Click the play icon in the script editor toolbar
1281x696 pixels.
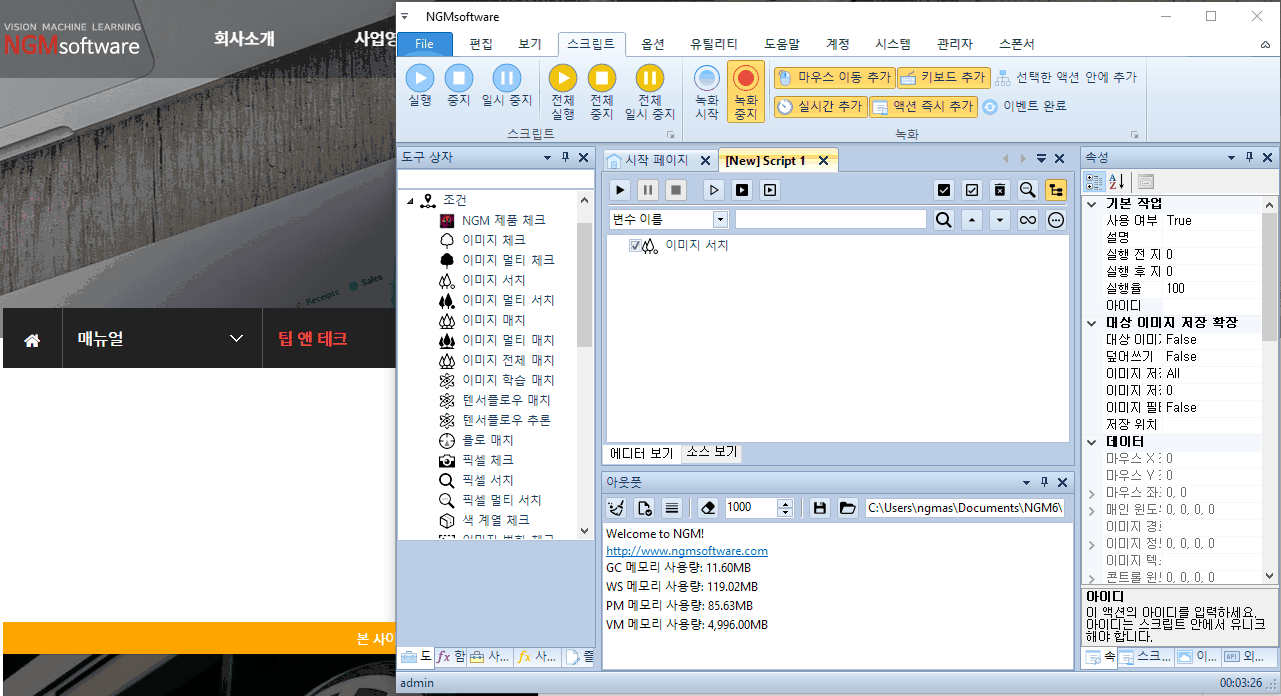coord(620,189)
